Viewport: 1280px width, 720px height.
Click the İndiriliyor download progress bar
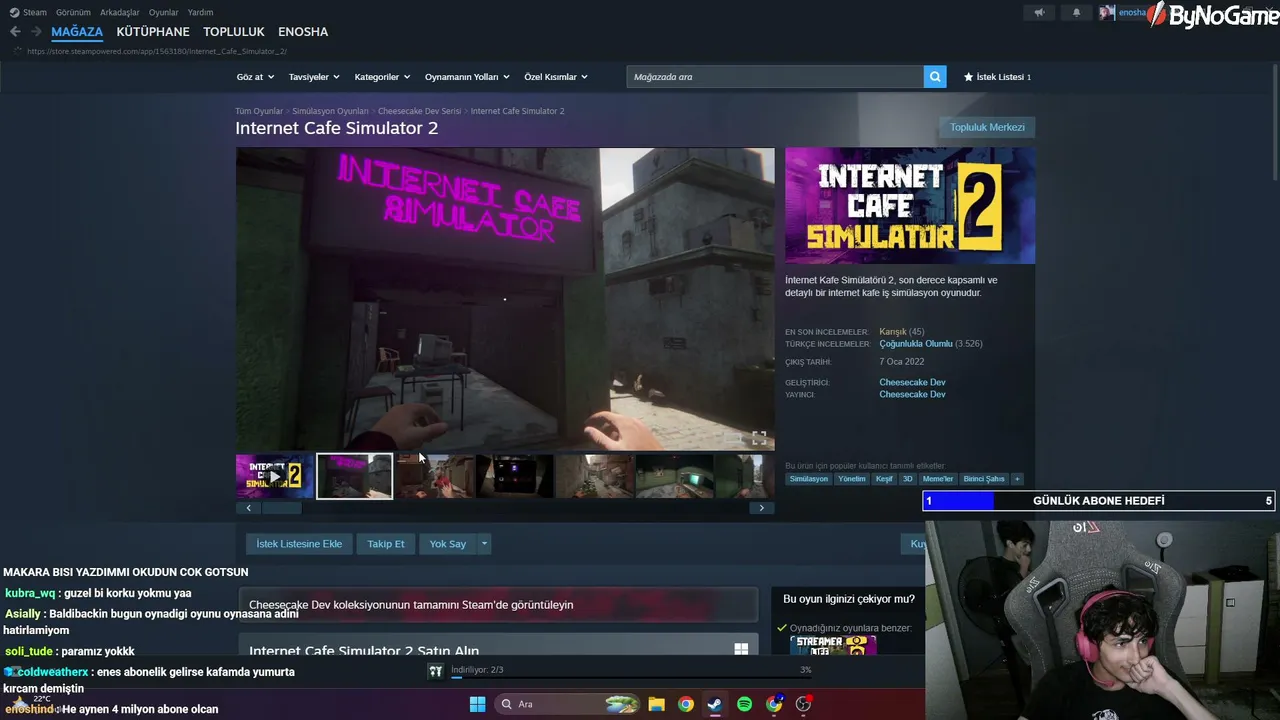click(x=631, y=677)
